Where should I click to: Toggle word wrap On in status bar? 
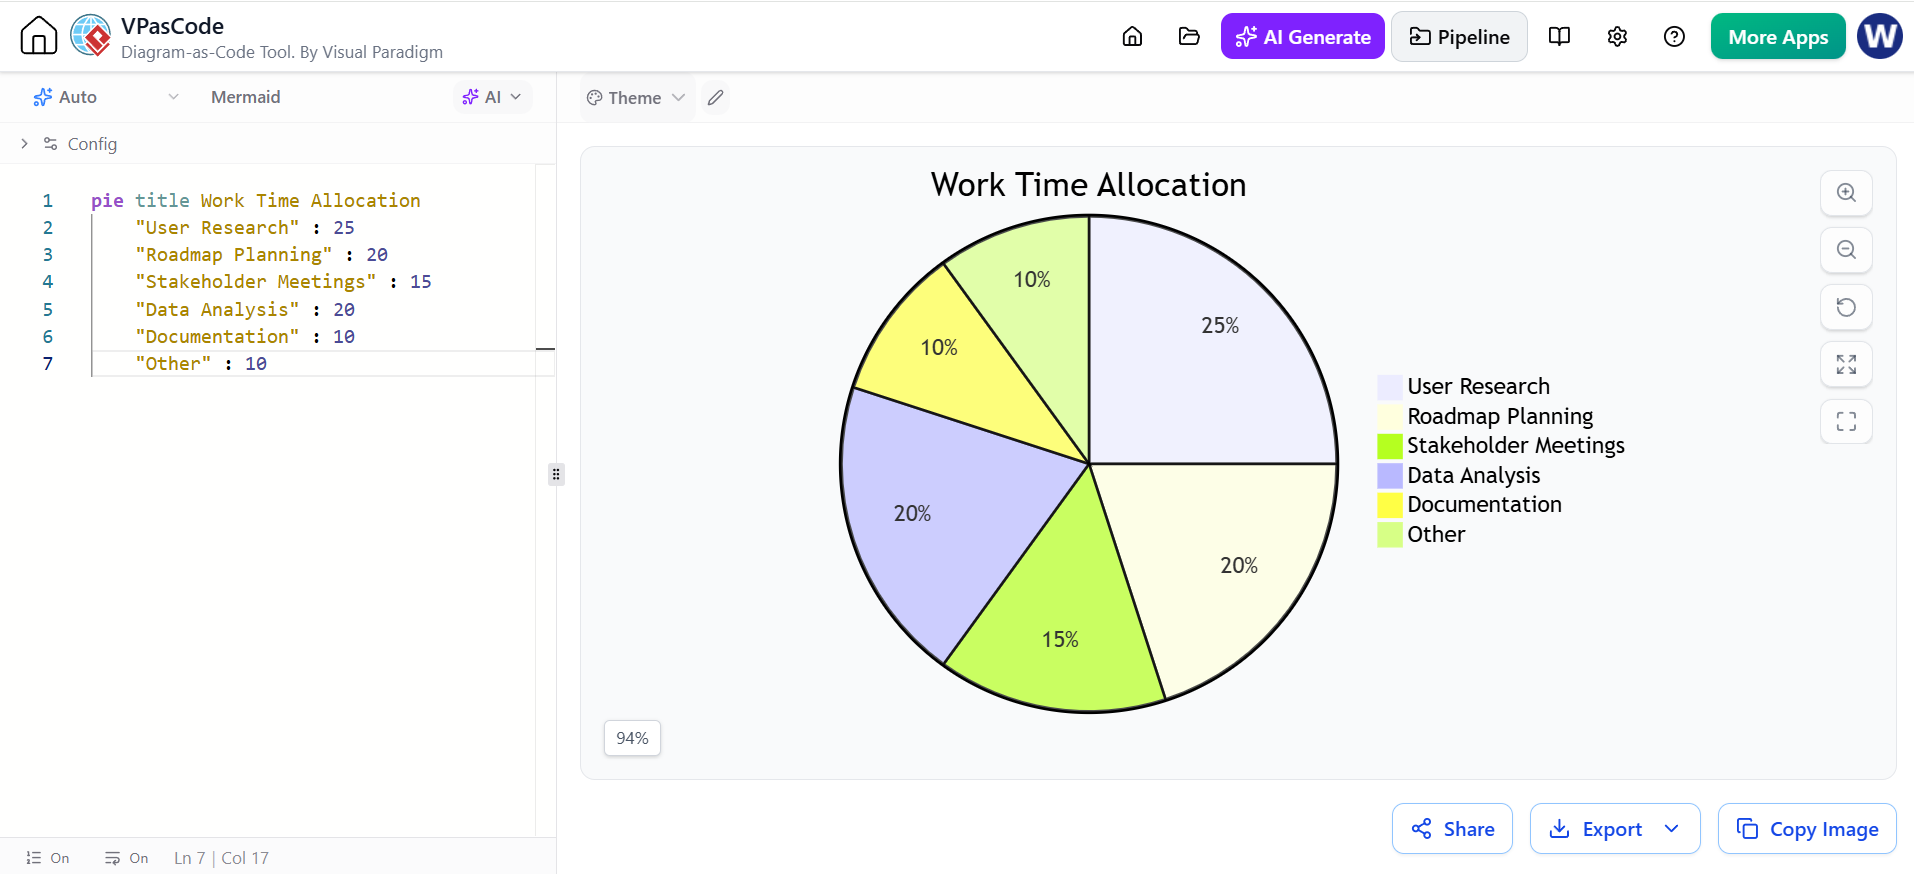[x=127, y=858]
